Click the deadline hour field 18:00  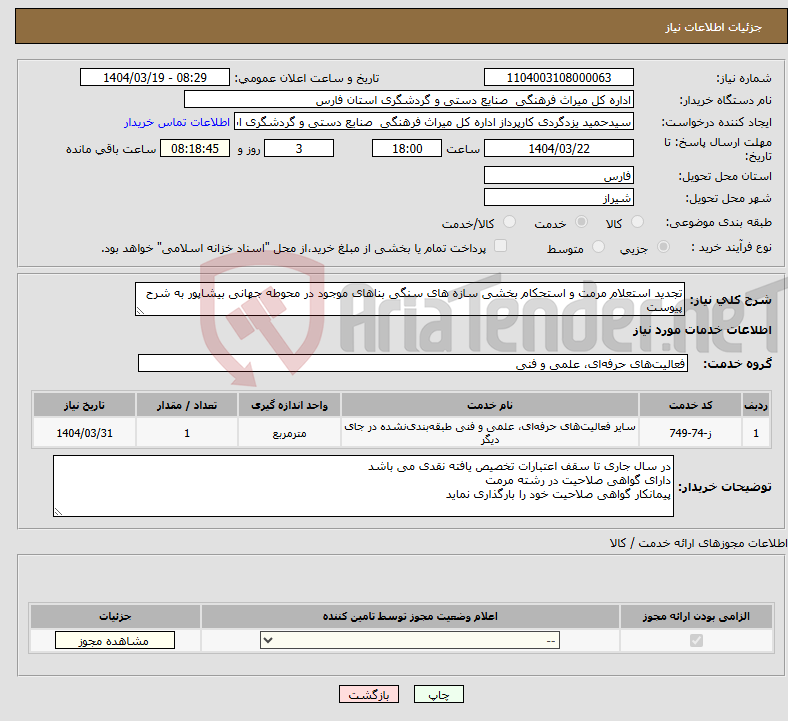click(x=407, y=148)
